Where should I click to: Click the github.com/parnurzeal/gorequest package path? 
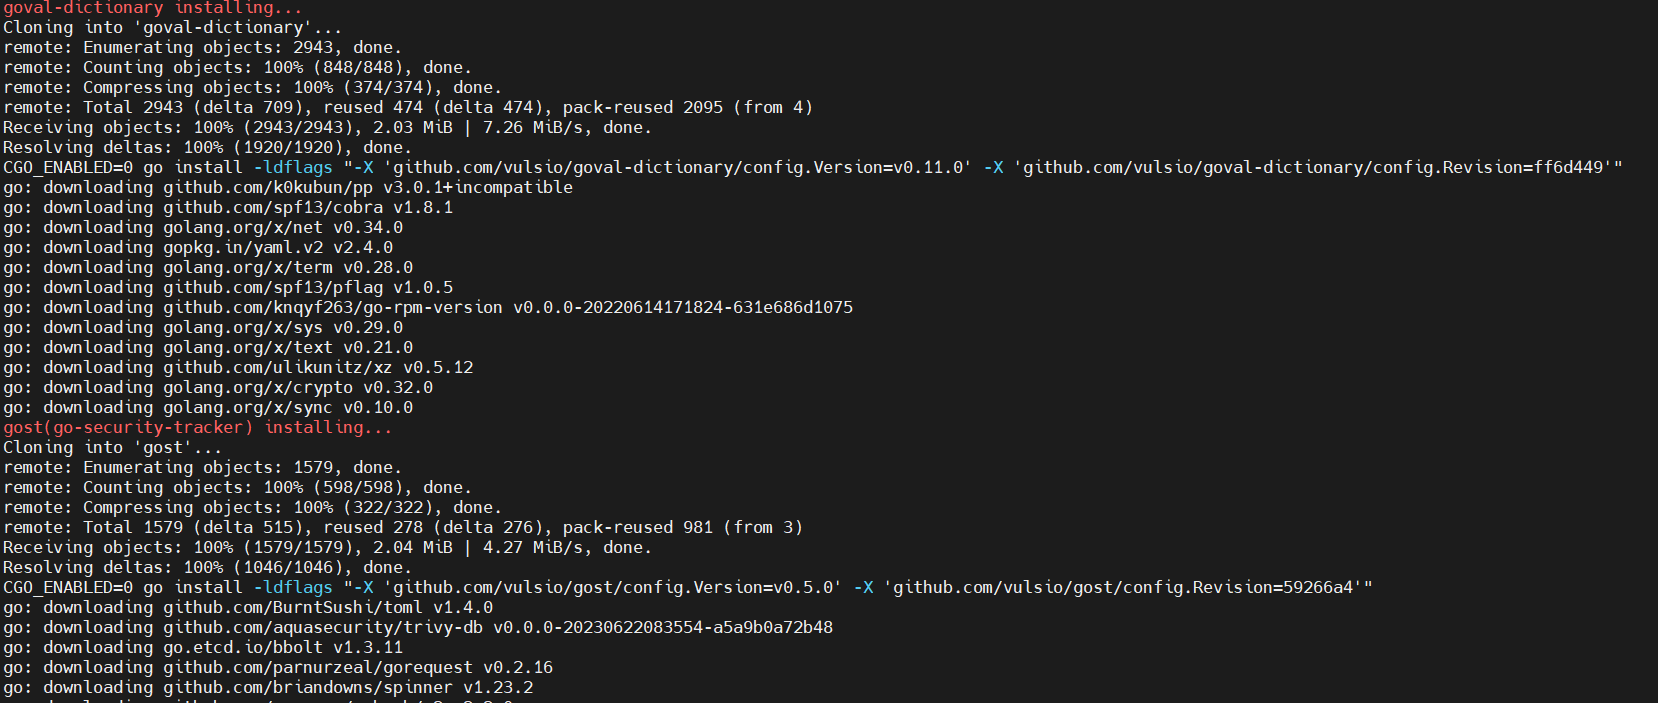pyautogui.click(x=318, y=667)
